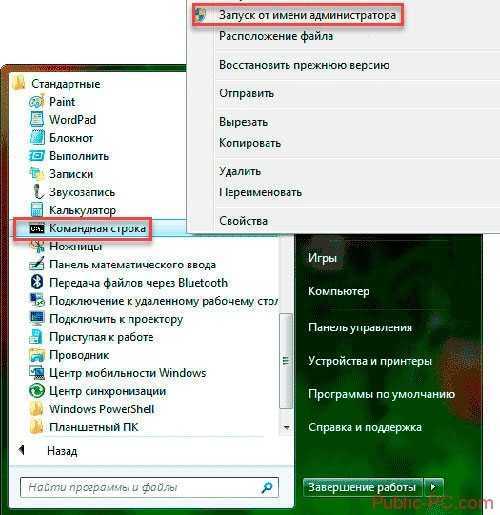Launch the WordPad icon
500x515 pixels.
click(37, 119)
